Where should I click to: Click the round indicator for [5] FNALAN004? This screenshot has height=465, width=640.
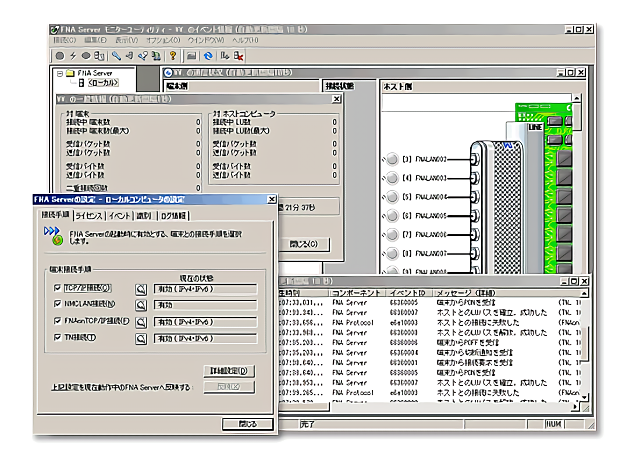392,197
